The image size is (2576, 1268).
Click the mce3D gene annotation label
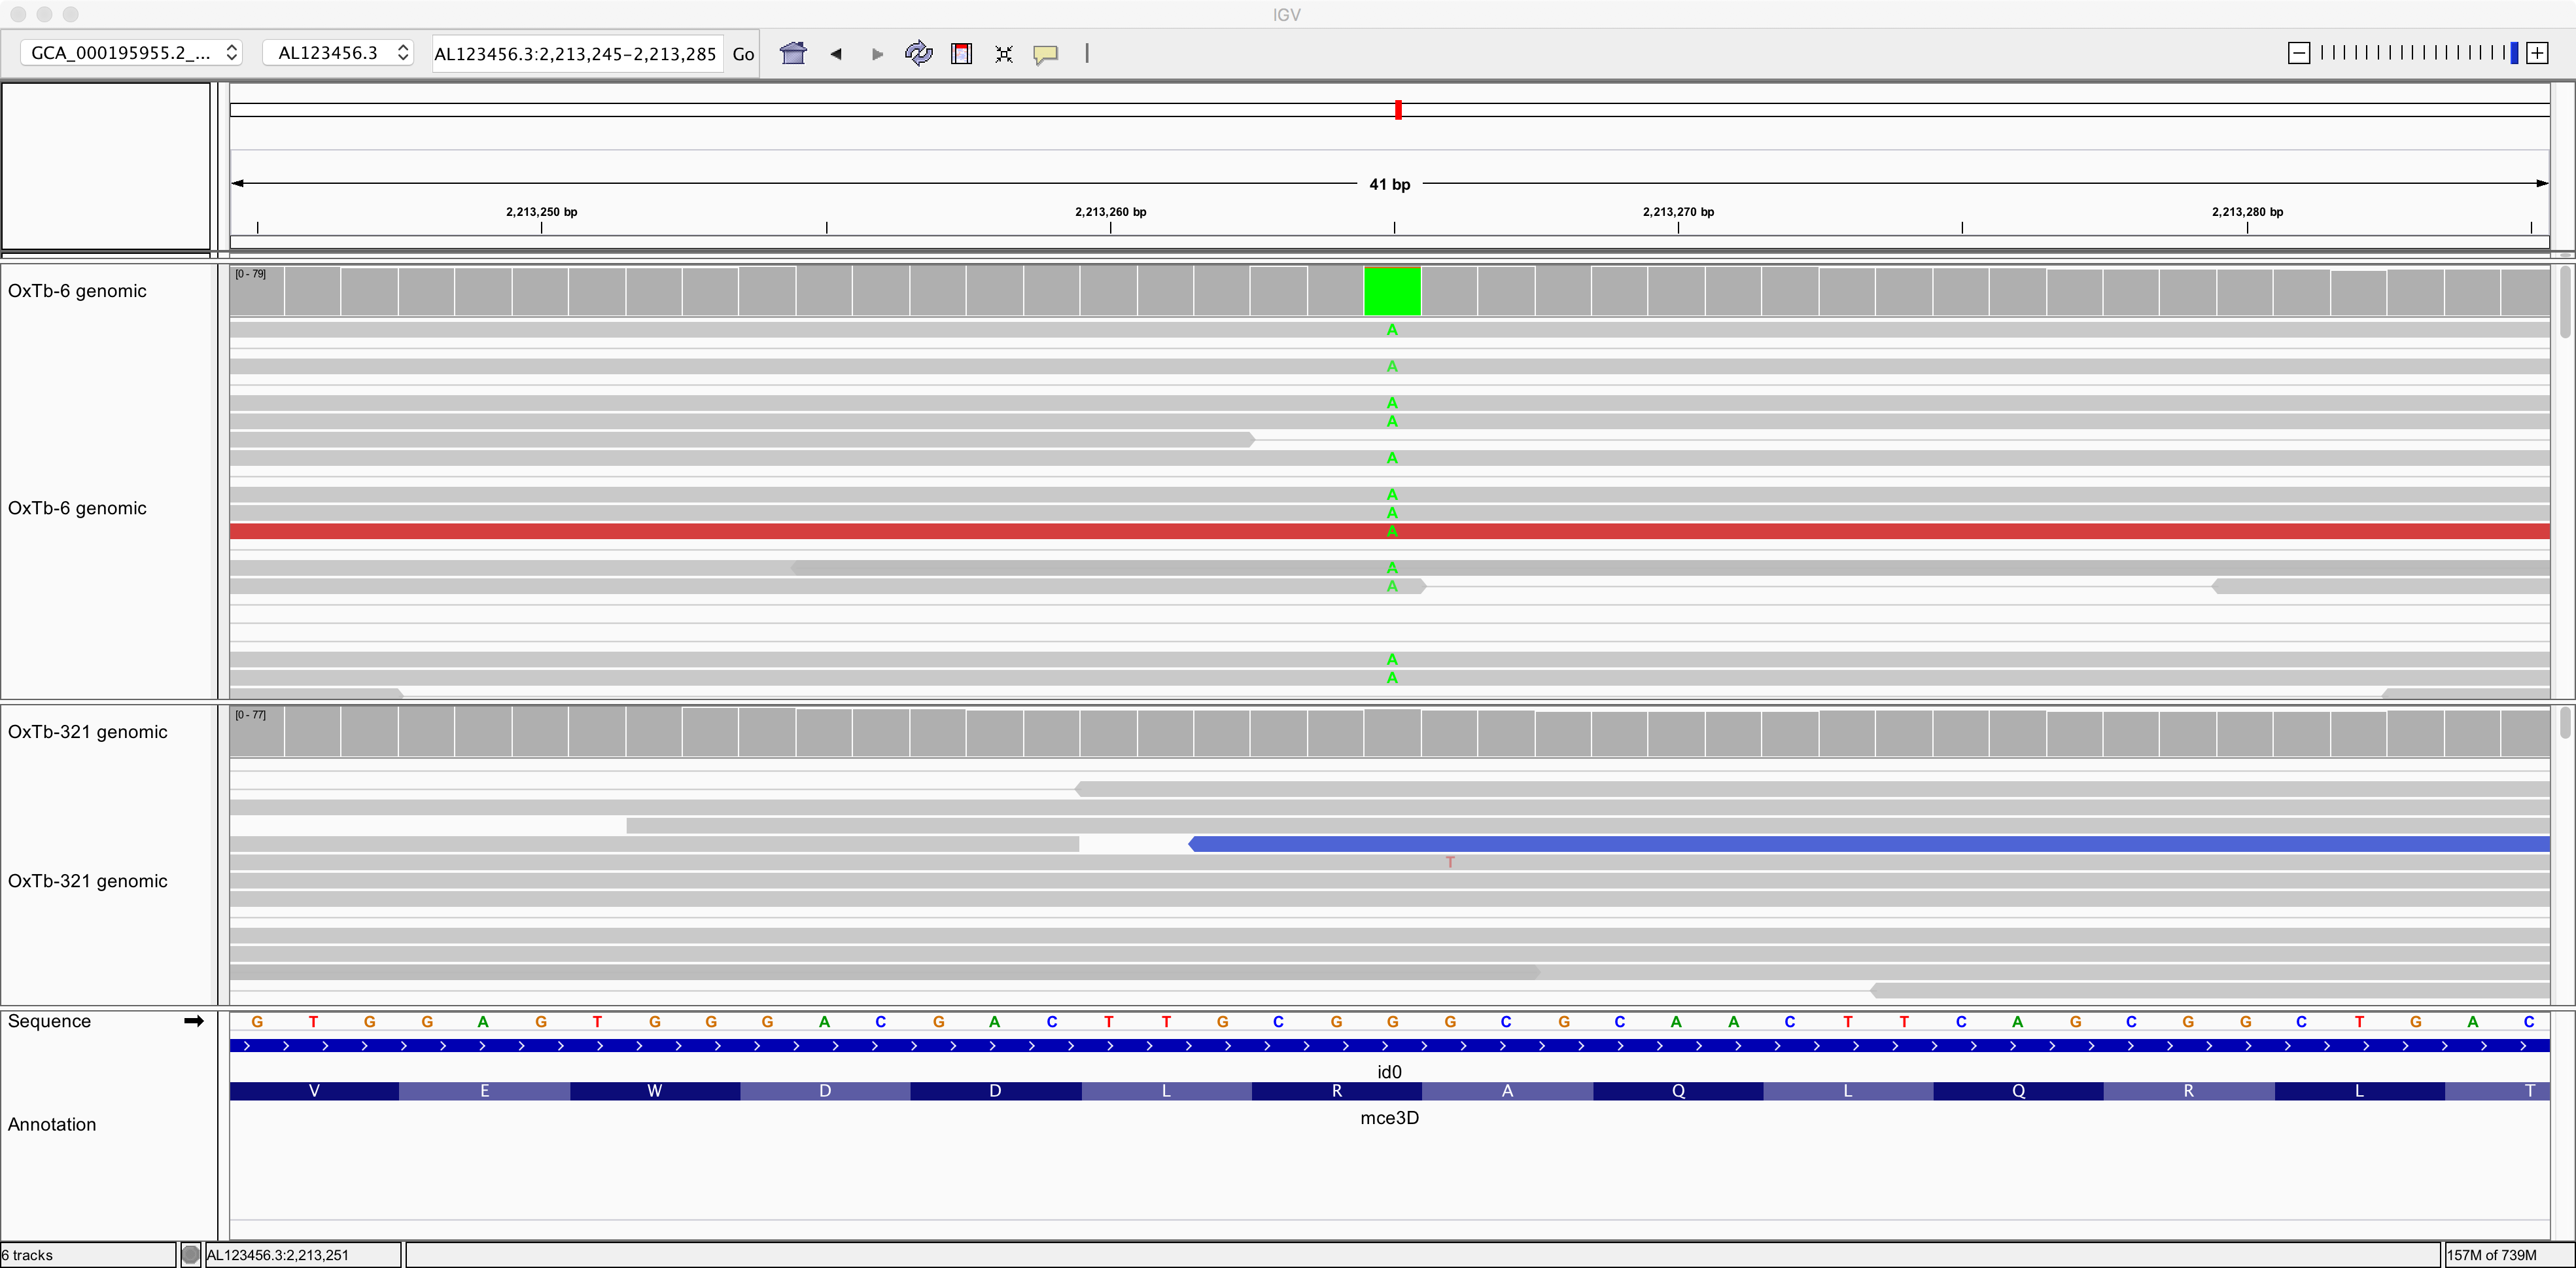(x=1389, y=1118)
